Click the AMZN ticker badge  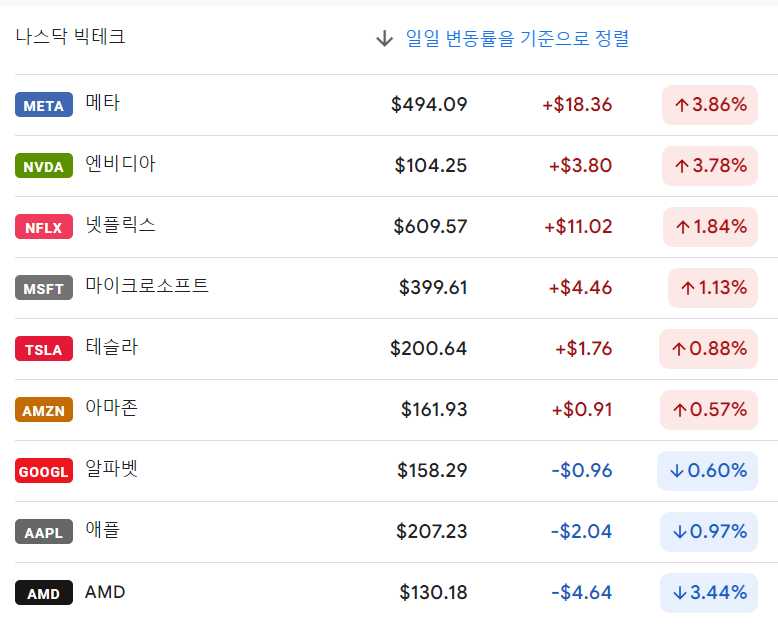coord(44,410)
